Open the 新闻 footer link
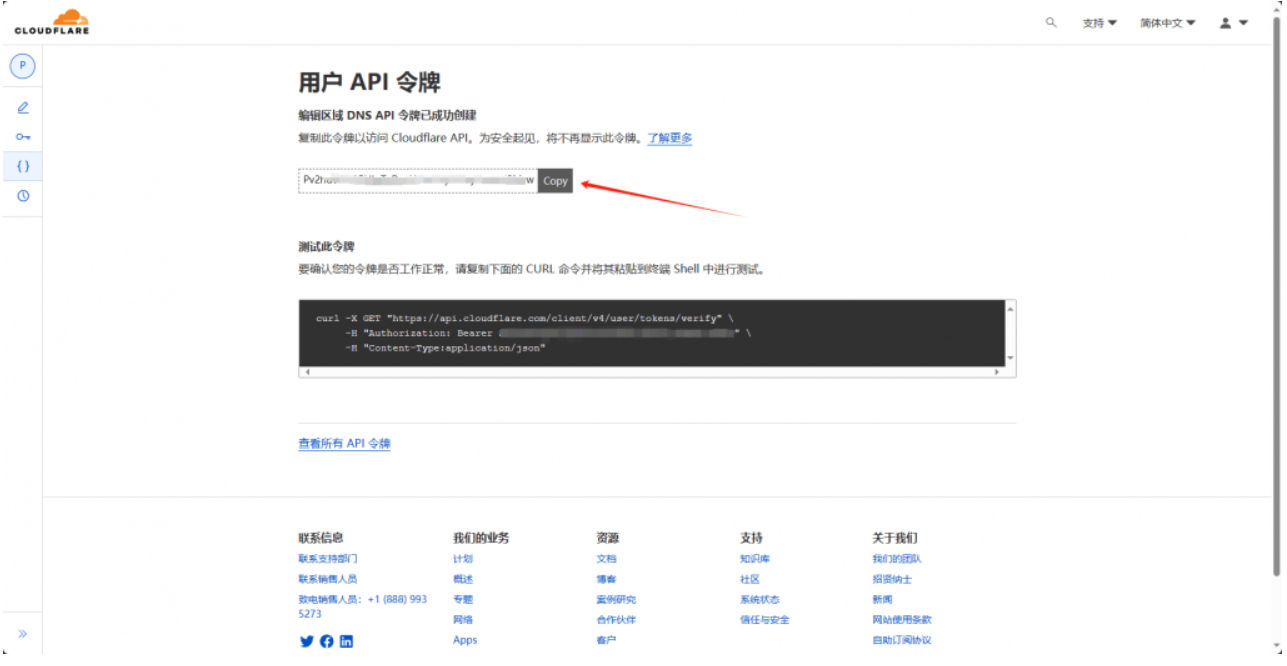 click(882, 600)
